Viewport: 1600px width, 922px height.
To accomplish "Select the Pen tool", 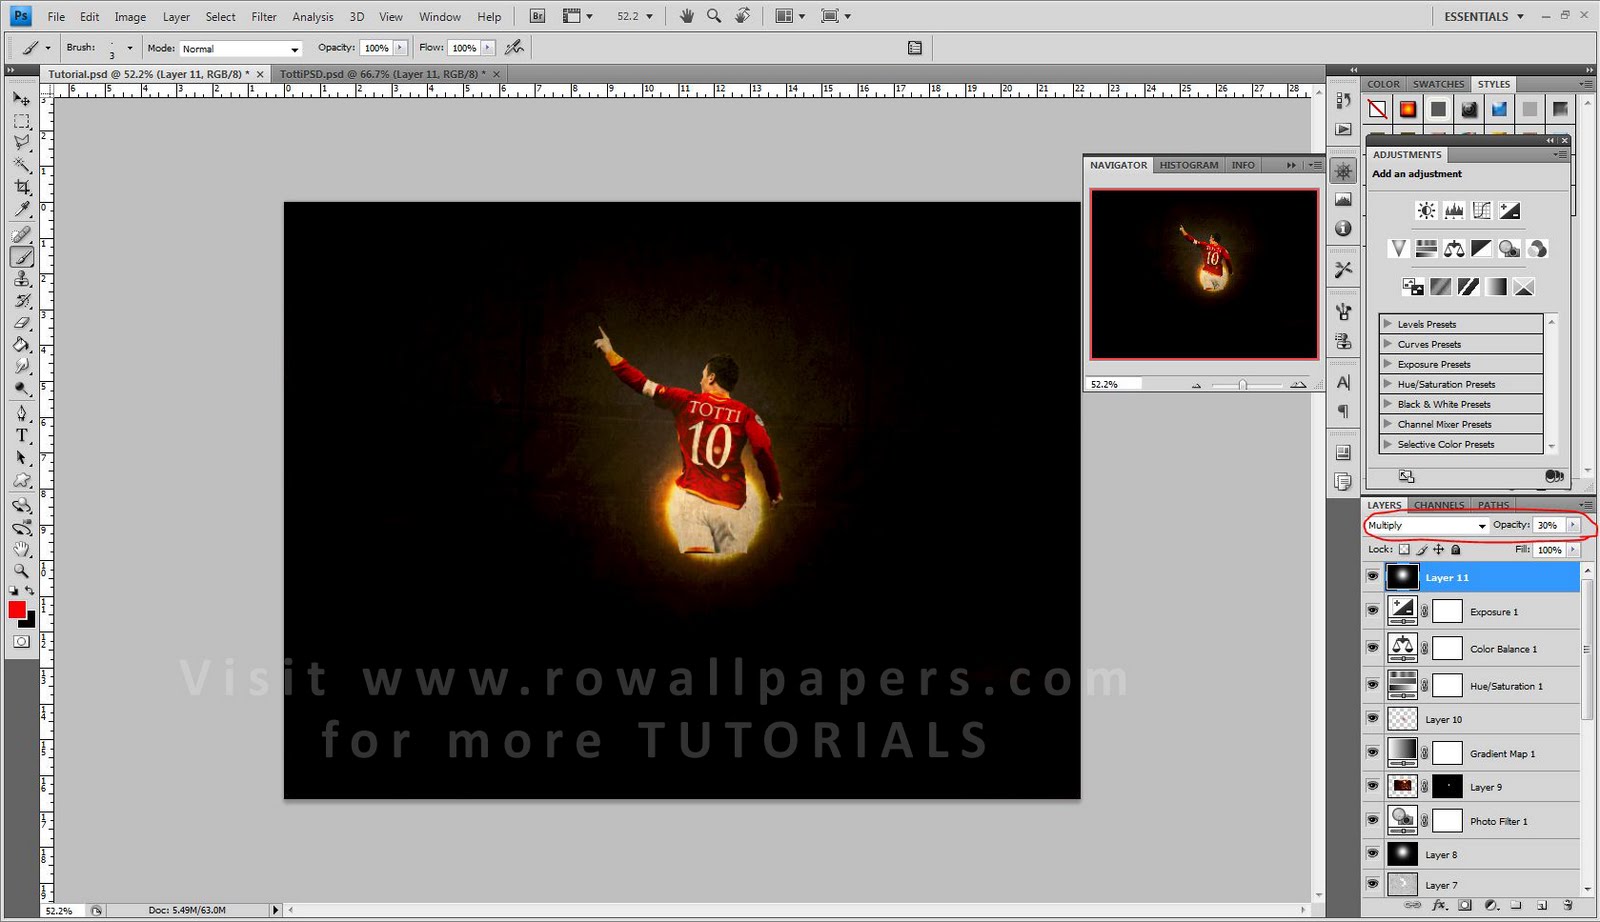I will click(x=21, y=413).
